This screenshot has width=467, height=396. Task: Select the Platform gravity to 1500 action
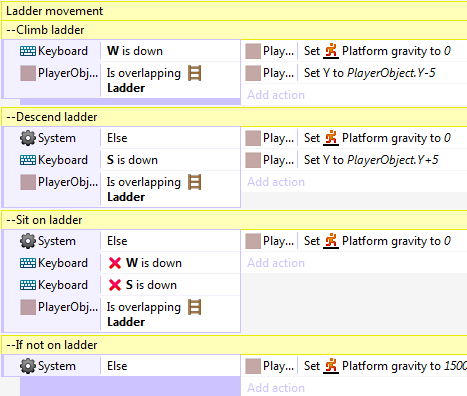tap(385, 366)
